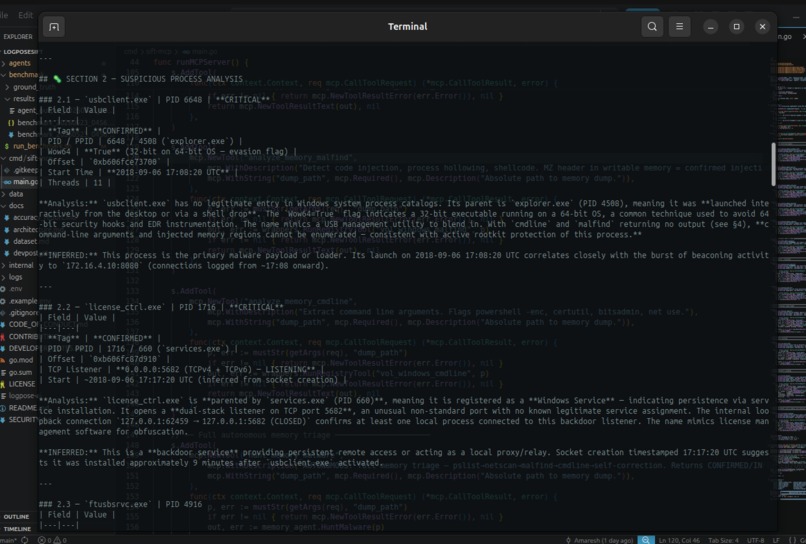Click the CODE_OF_CONDUCT markdown file icon
The width and height of the screenshot is (806, 544).
[x=3, y=324]
